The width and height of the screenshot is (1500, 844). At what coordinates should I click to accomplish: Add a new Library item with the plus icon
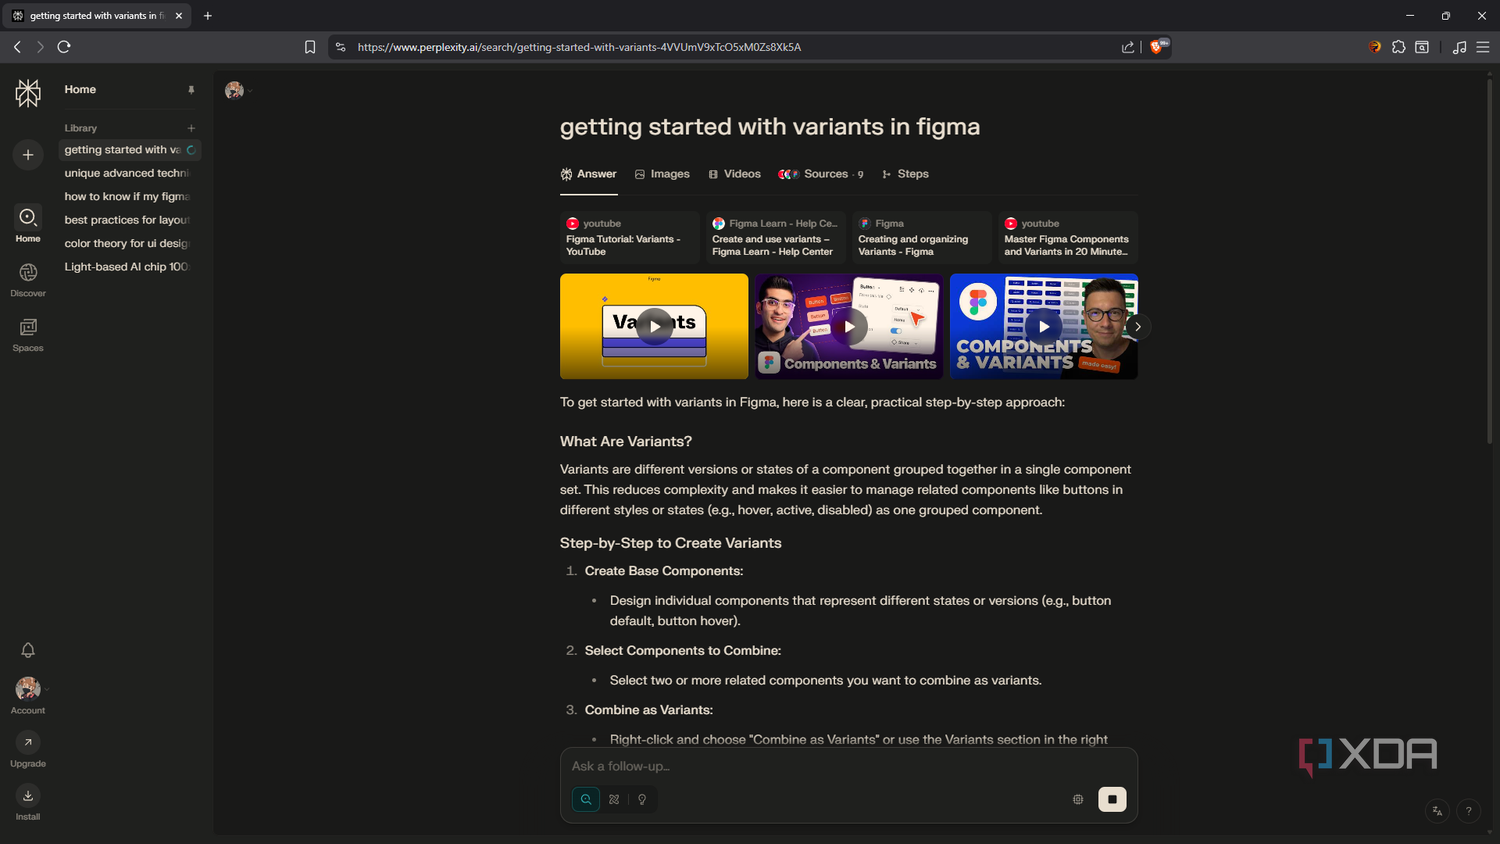click(191, 128)
